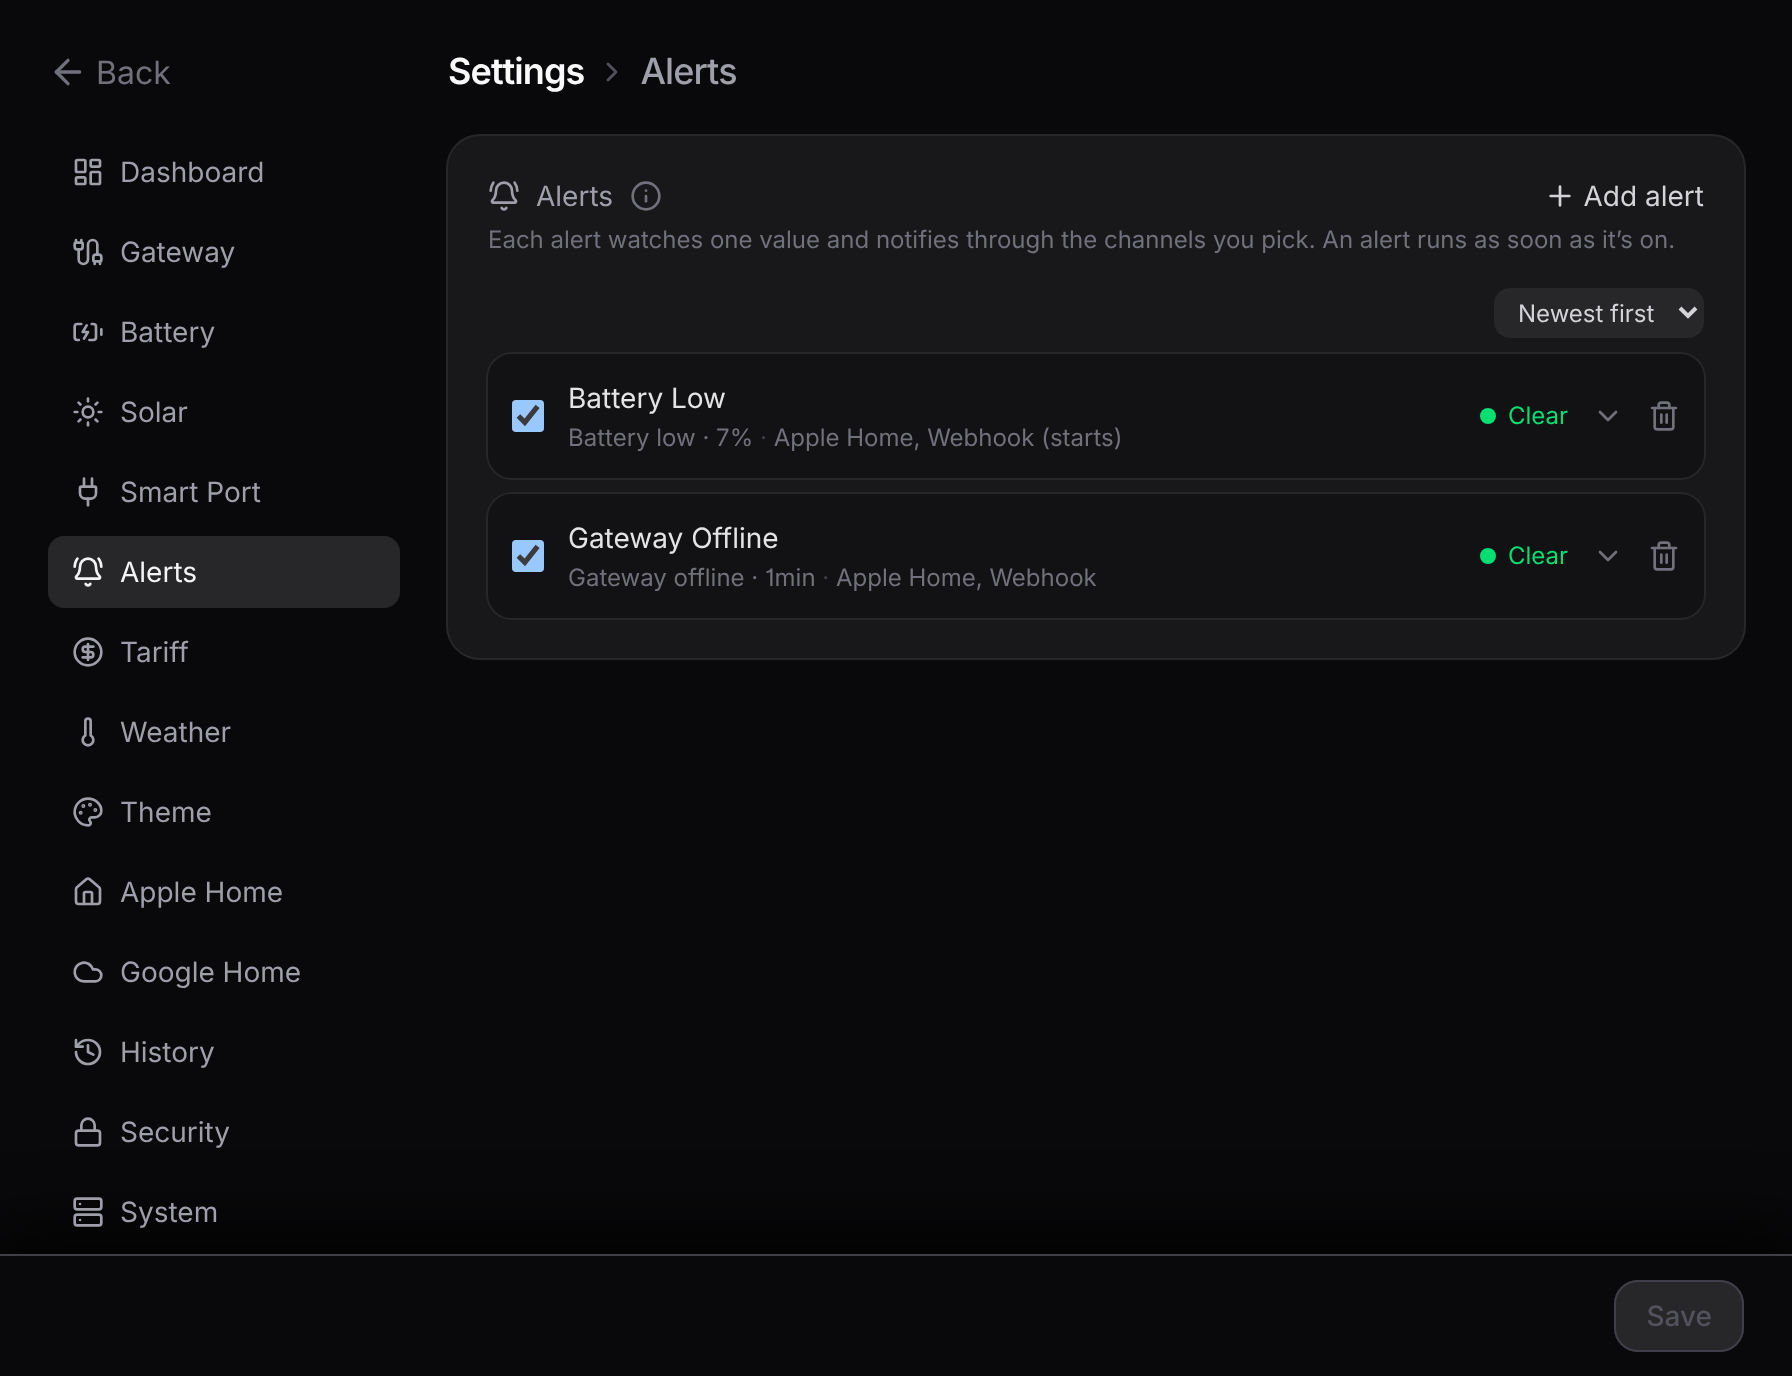Viewport: 1792px width, 1376px height.
Task: Click the Alerts breadcrumb label
Action: point(689,72)
